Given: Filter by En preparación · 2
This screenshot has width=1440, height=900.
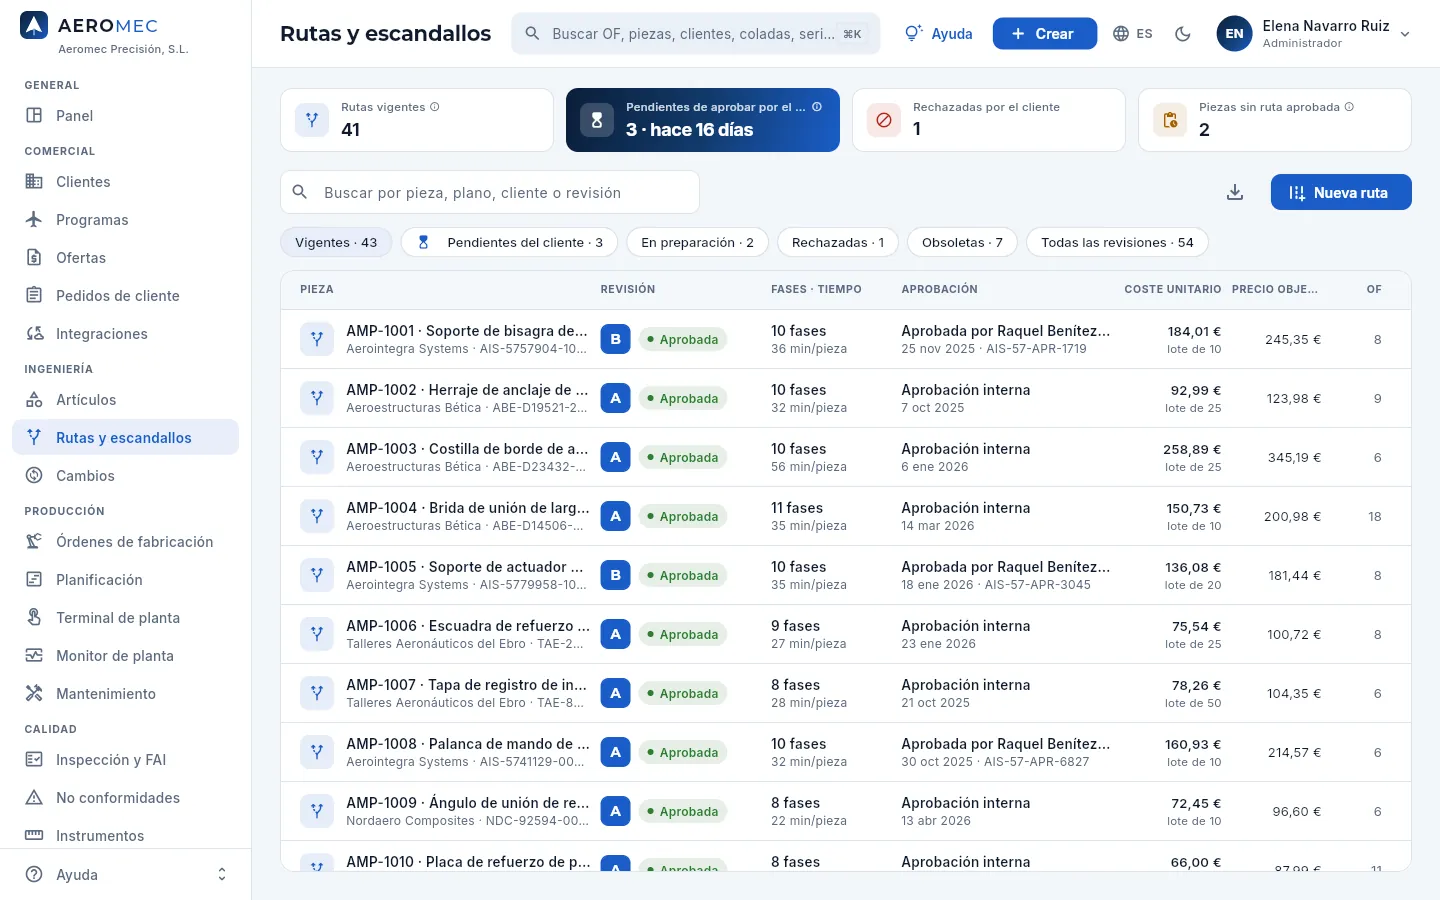Looking at the screenshot, I should (697, 242).
